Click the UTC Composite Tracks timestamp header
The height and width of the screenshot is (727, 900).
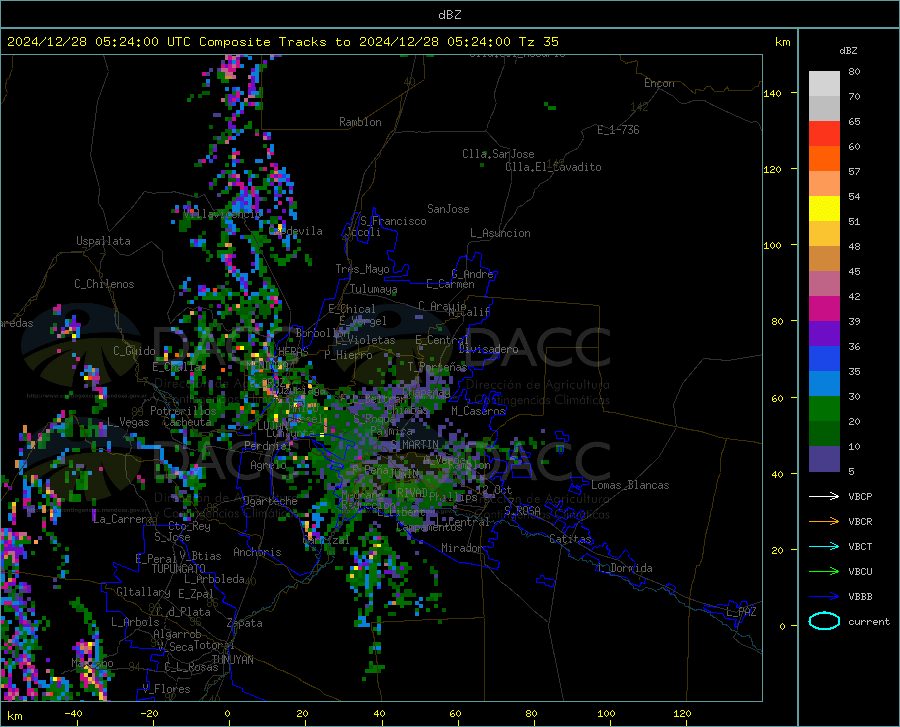point(282,42)
